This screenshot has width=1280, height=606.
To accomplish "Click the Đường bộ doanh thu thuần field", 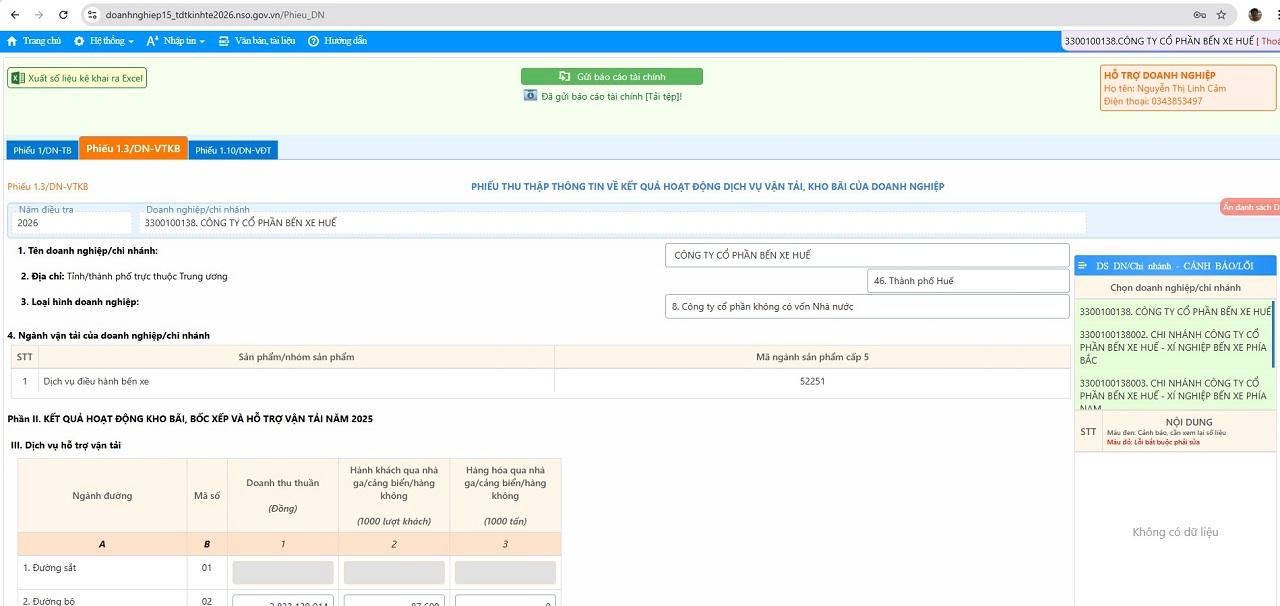I will [283, 600].
